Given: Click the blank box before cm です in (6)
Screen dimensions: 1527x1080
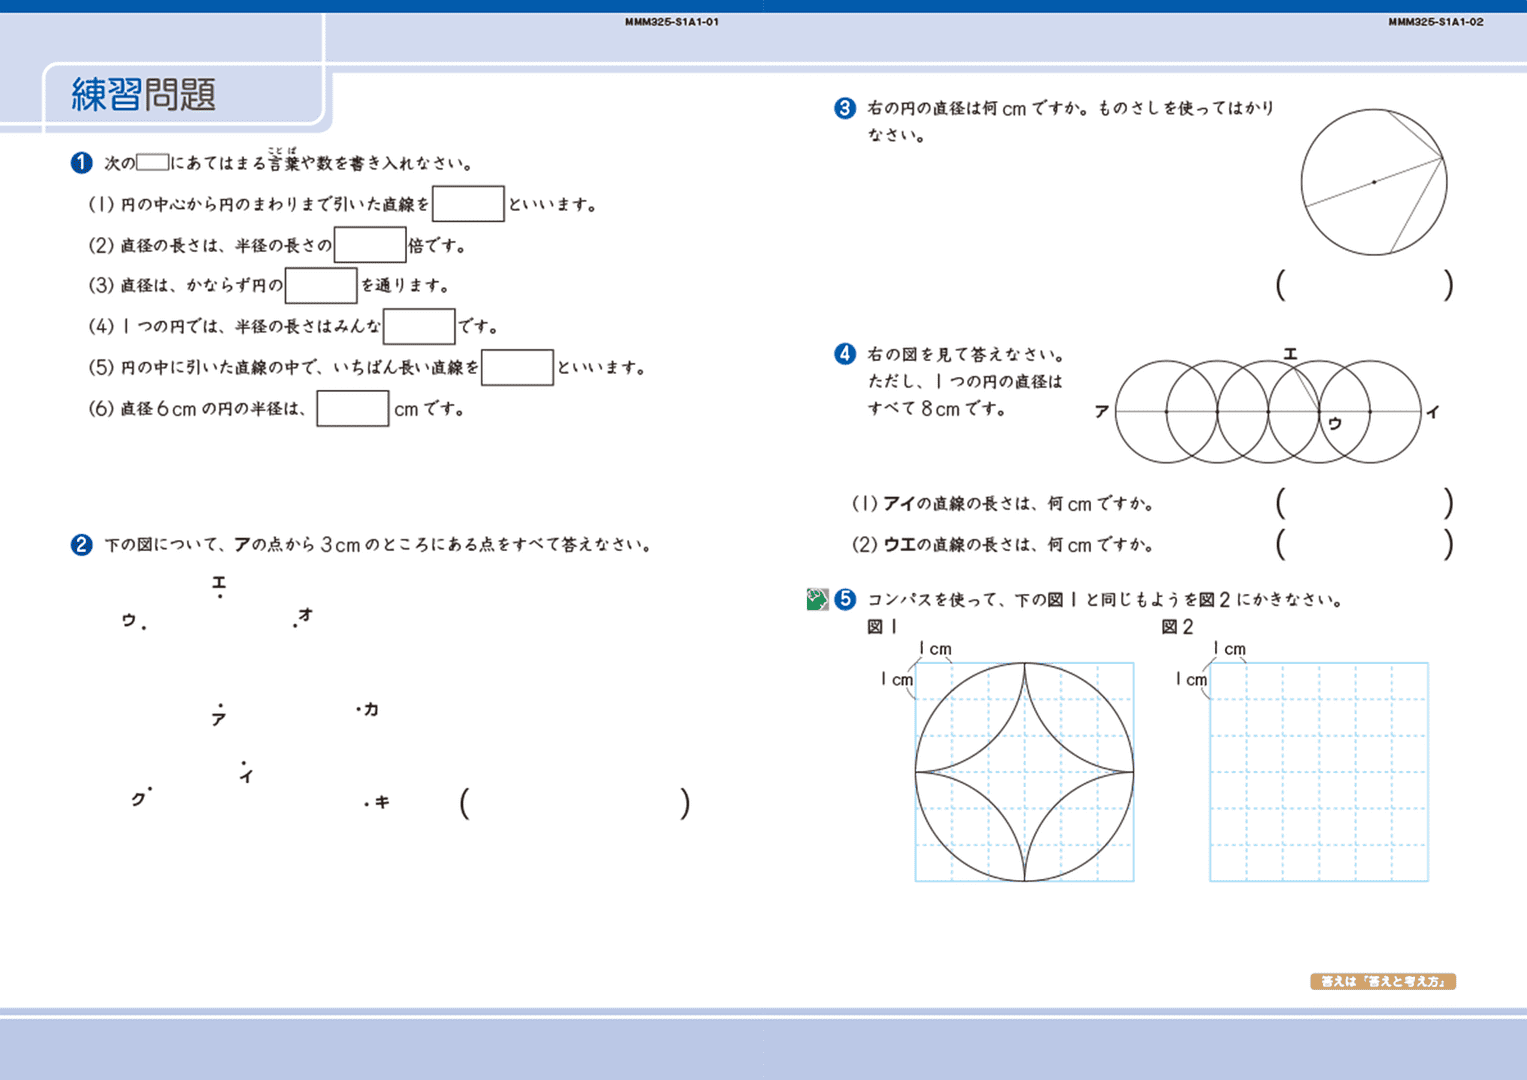Looking at the screenshot, I should [352, 409].
